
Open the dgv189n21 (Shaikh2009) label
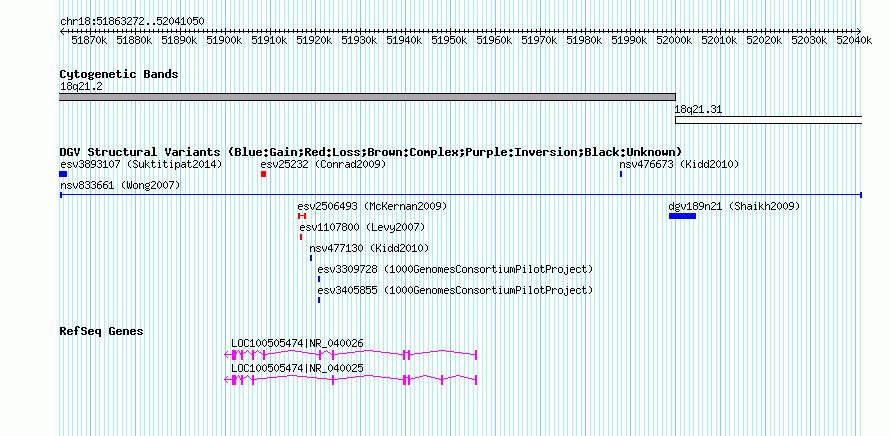click(734, 206)
